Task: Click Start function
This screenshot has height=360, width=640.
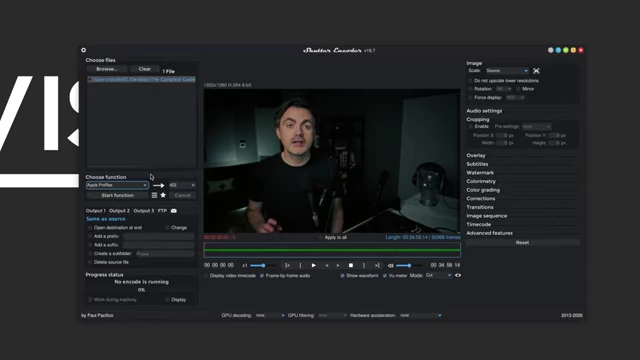Action: [118, 196]
